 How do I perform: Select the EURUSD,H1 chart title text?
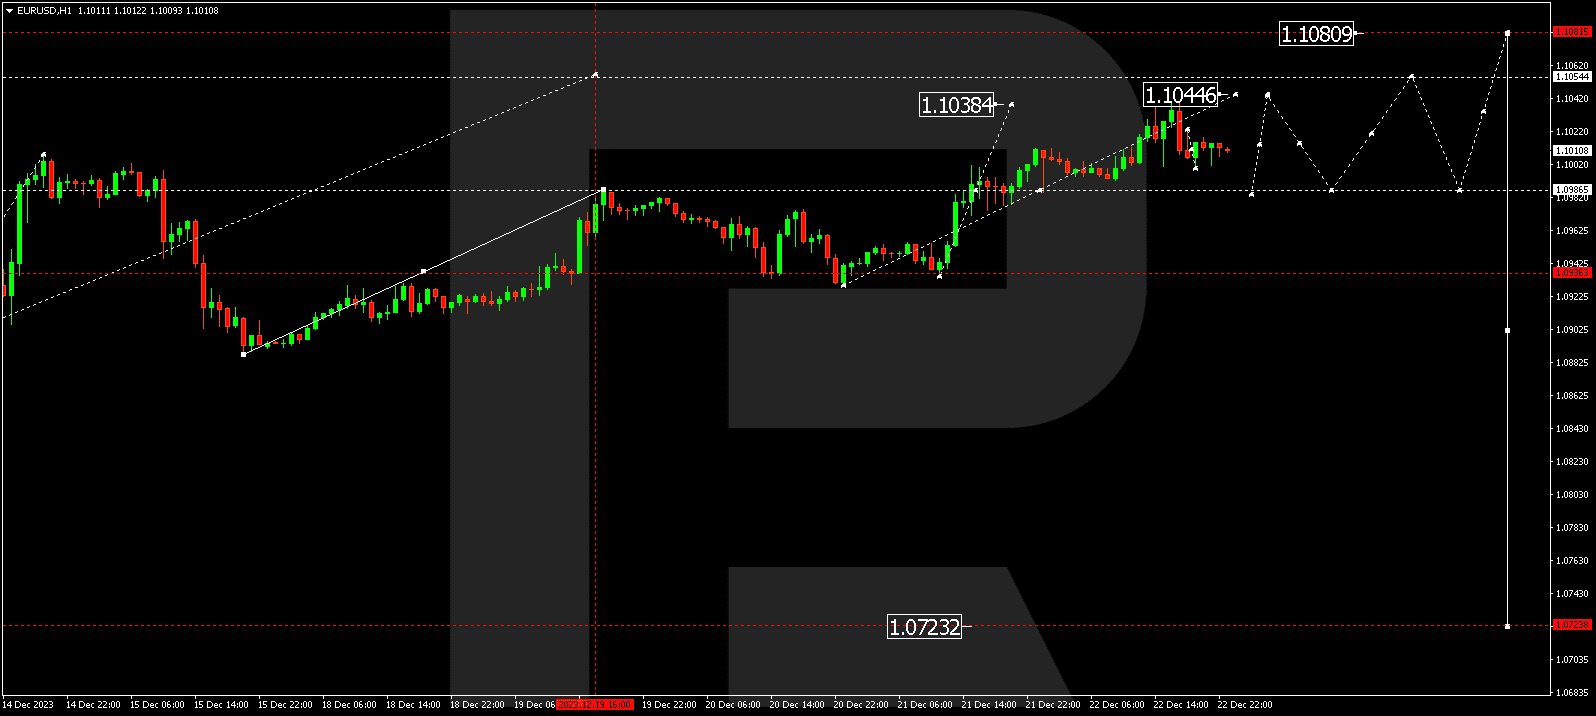[x=44, y=11]
